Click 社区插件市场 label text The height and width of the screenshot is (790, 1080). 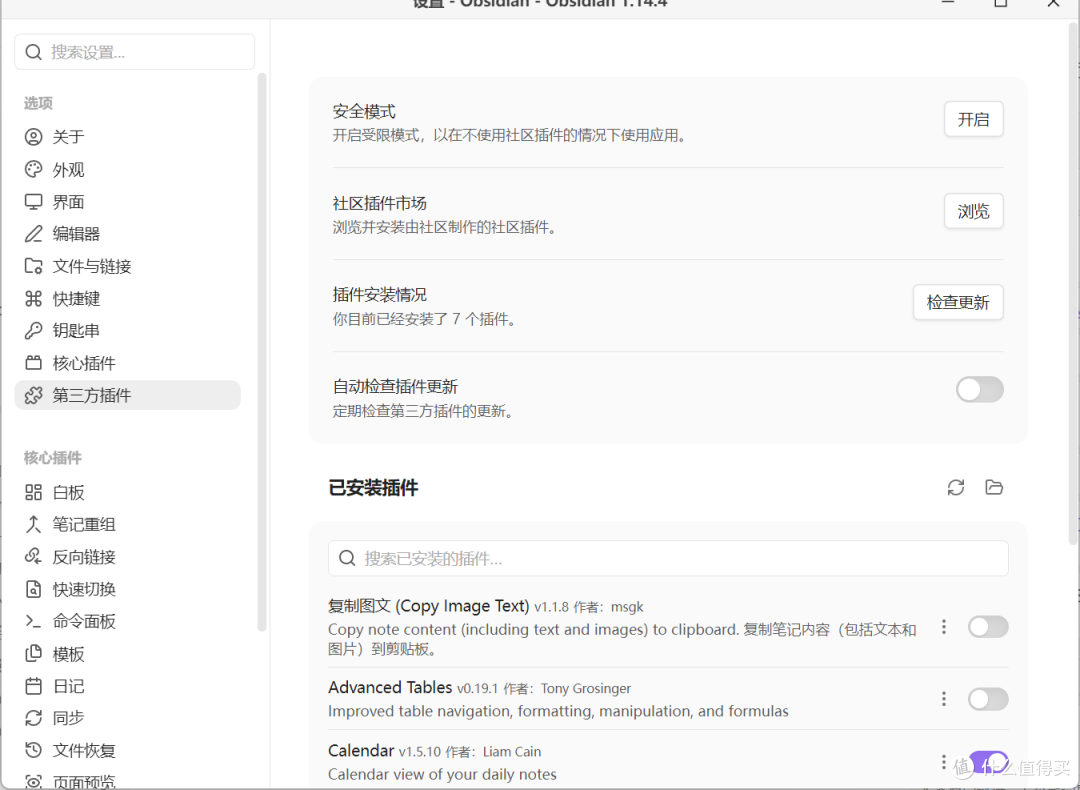point(380,203)
